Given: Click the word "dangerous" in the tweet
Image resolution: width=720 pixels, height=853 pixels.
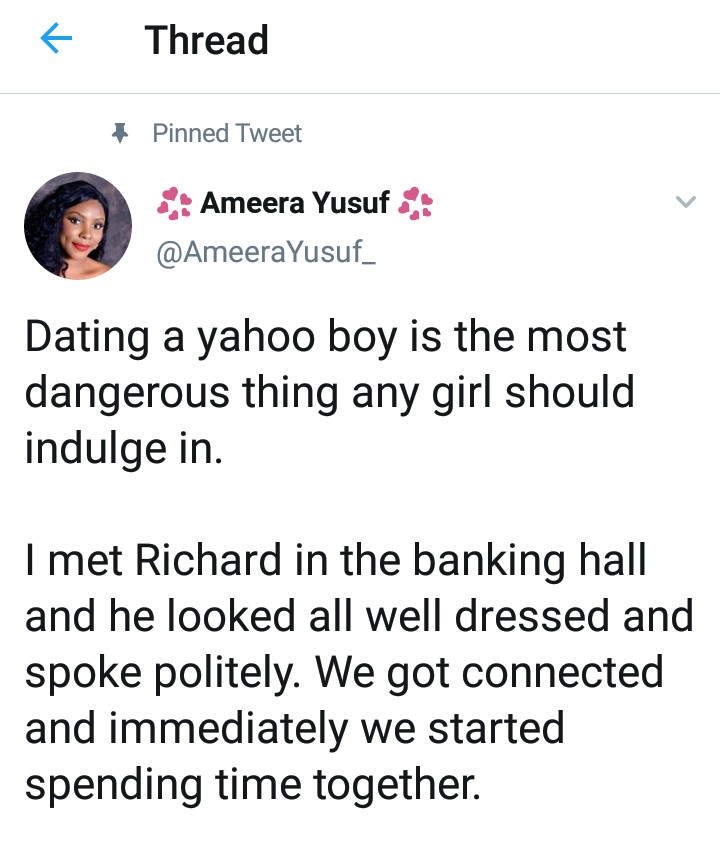Looking at the screenshot, I should [124, 392].
